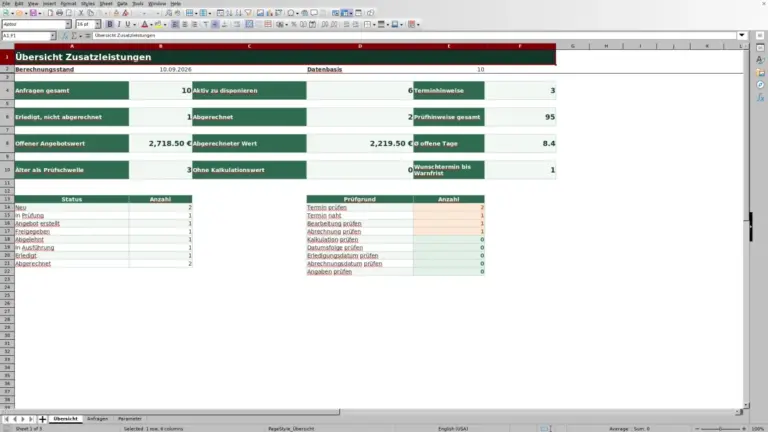768x432 pixels.
Task: Toggle Italic formatting
Action: tap(119, 24)
